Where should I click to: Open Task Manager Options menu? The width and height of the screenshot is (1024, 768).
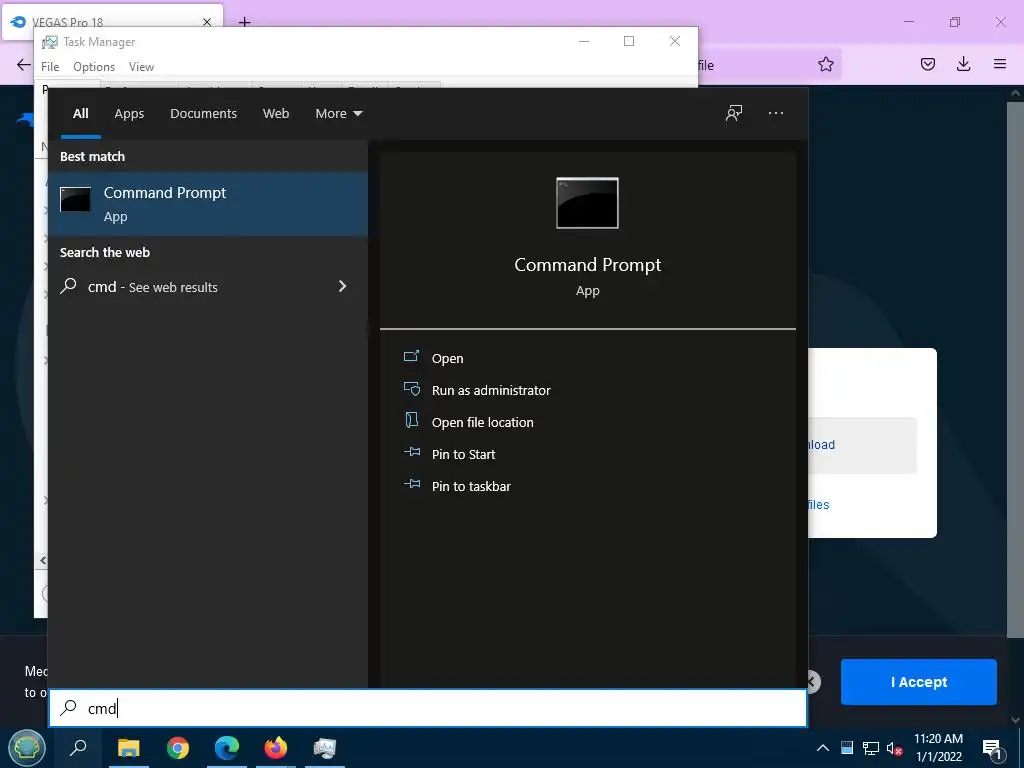[94, 67]
